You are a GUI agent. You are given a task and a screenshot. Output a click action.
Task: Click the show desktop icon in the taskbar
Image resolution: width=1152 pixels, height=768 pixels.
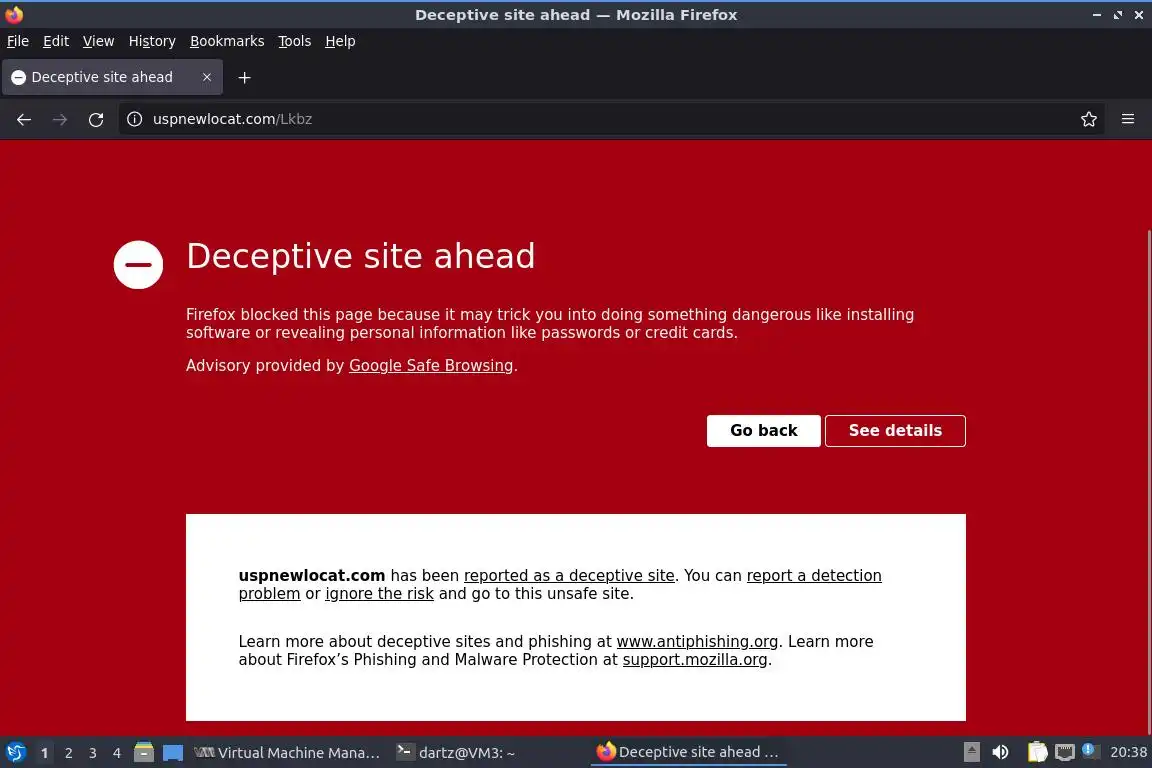tap(173, 753)
